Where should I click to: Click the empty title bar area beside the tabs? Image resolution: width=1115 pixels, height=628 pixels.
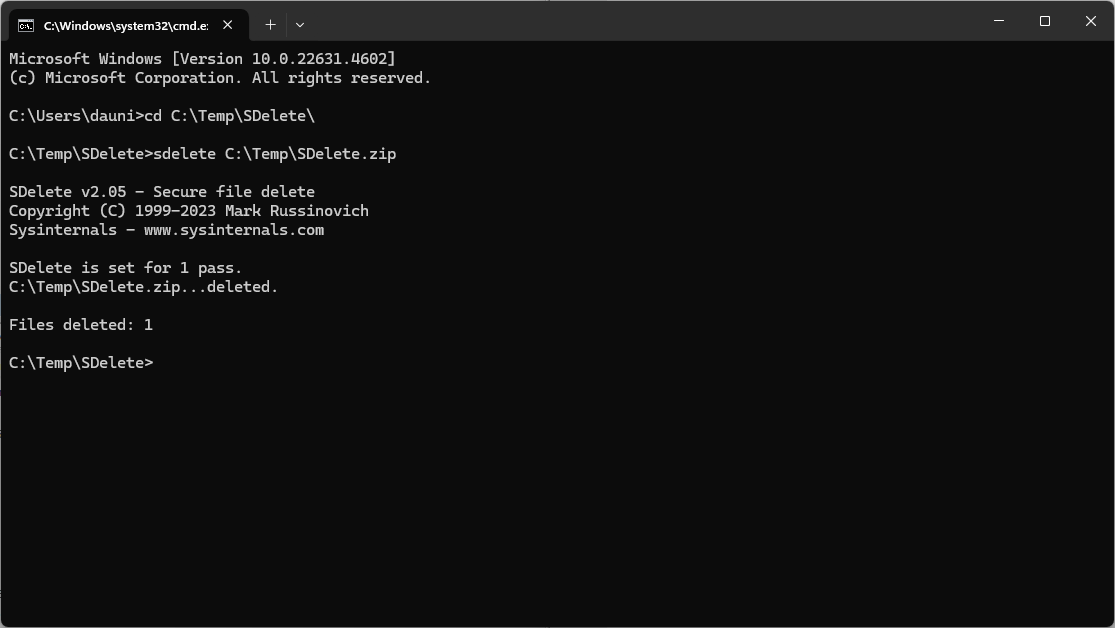[640, 21]
